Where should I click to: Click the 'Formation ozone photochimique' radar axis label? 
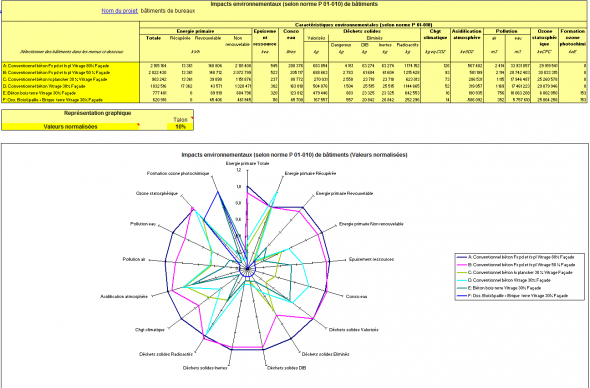pos(178,173)
